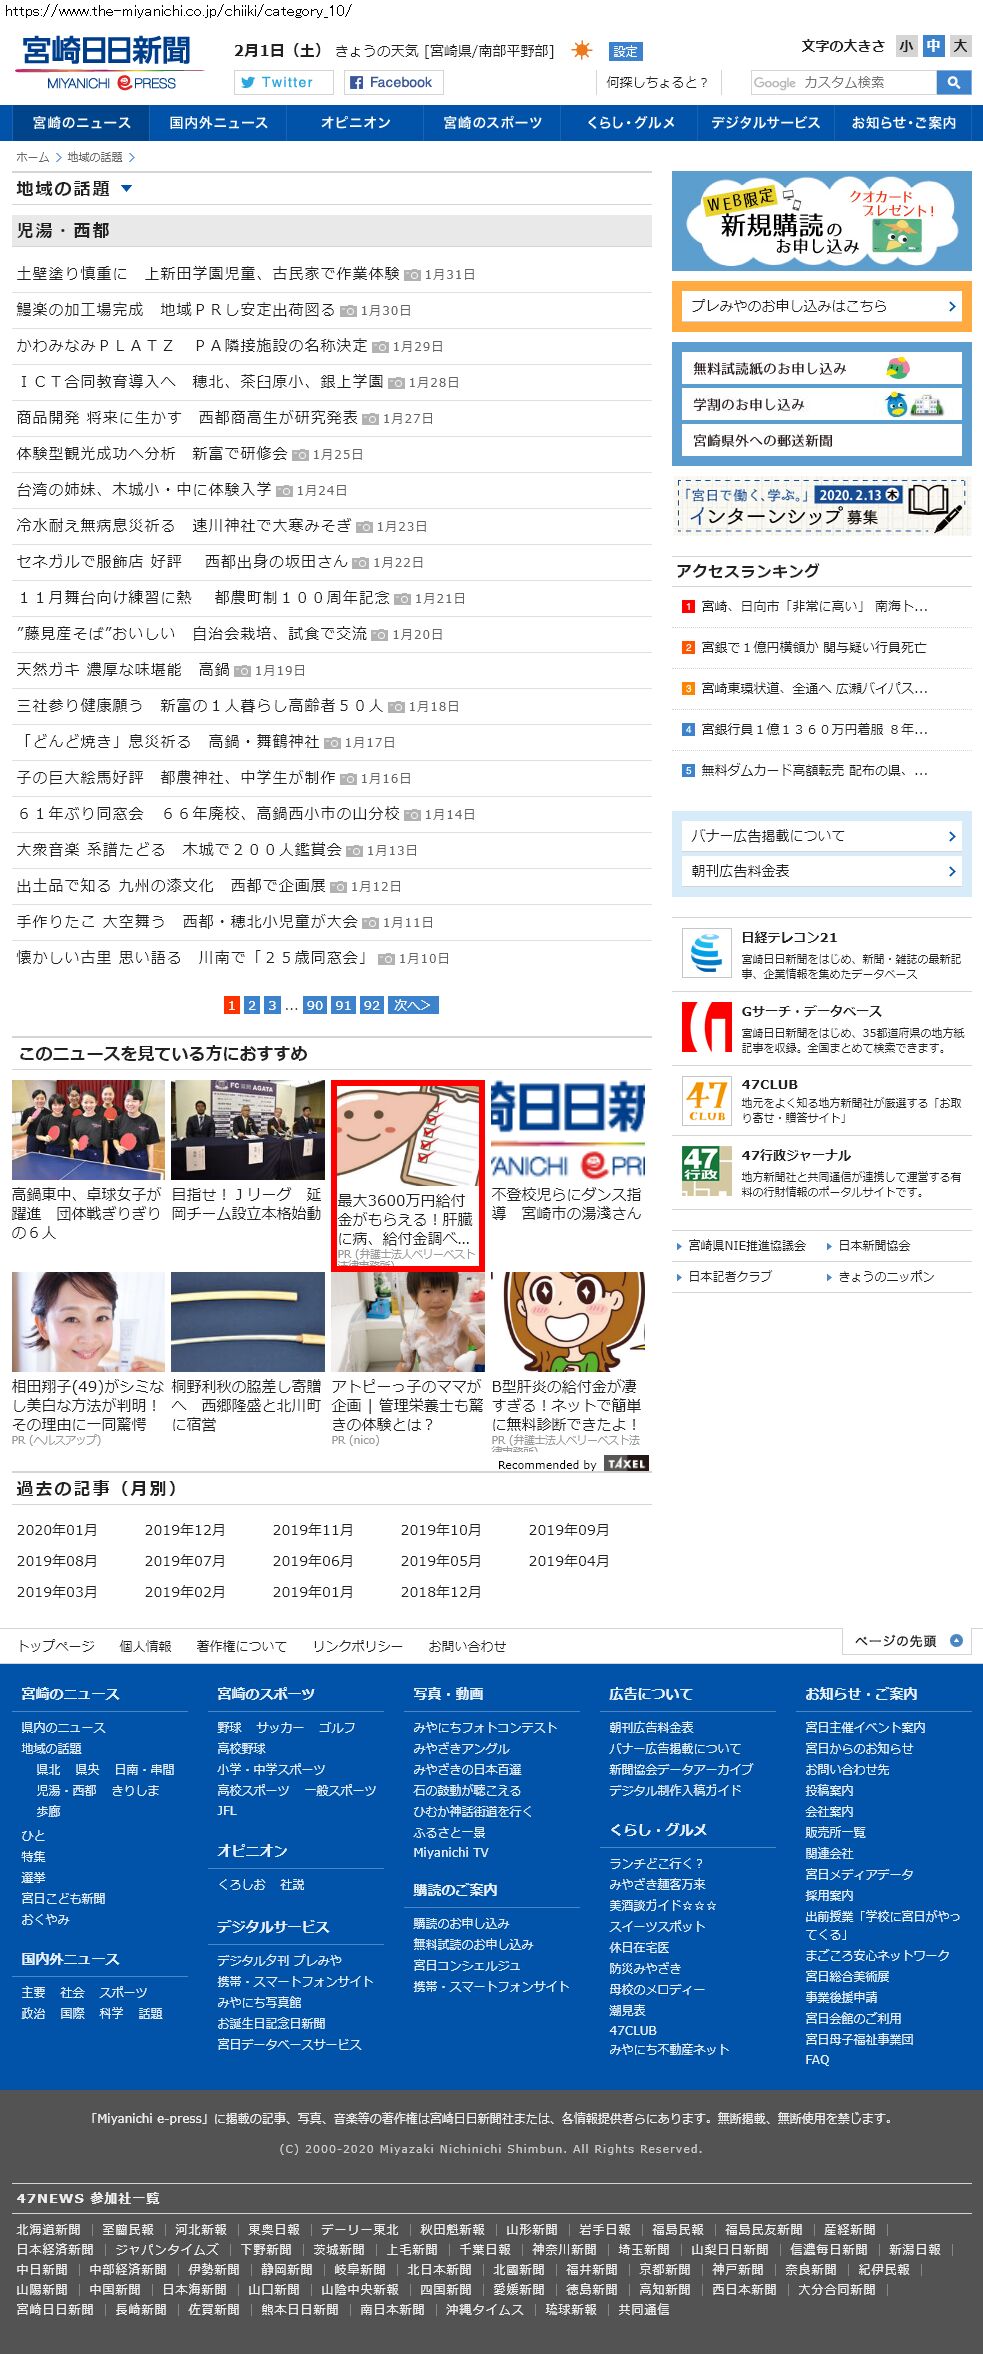Expand バナー広告掲載について link arrow

pyautogui.click(x=951, y=836)
